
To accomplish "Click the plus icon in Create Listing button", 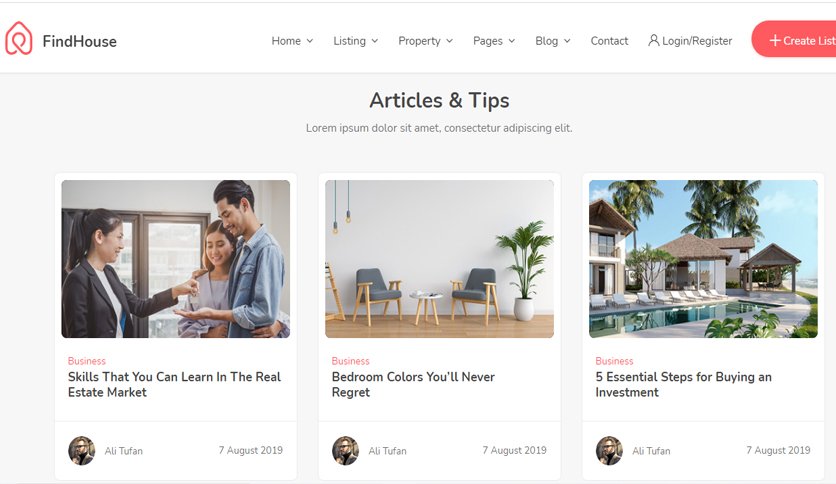I will (775, 41).
